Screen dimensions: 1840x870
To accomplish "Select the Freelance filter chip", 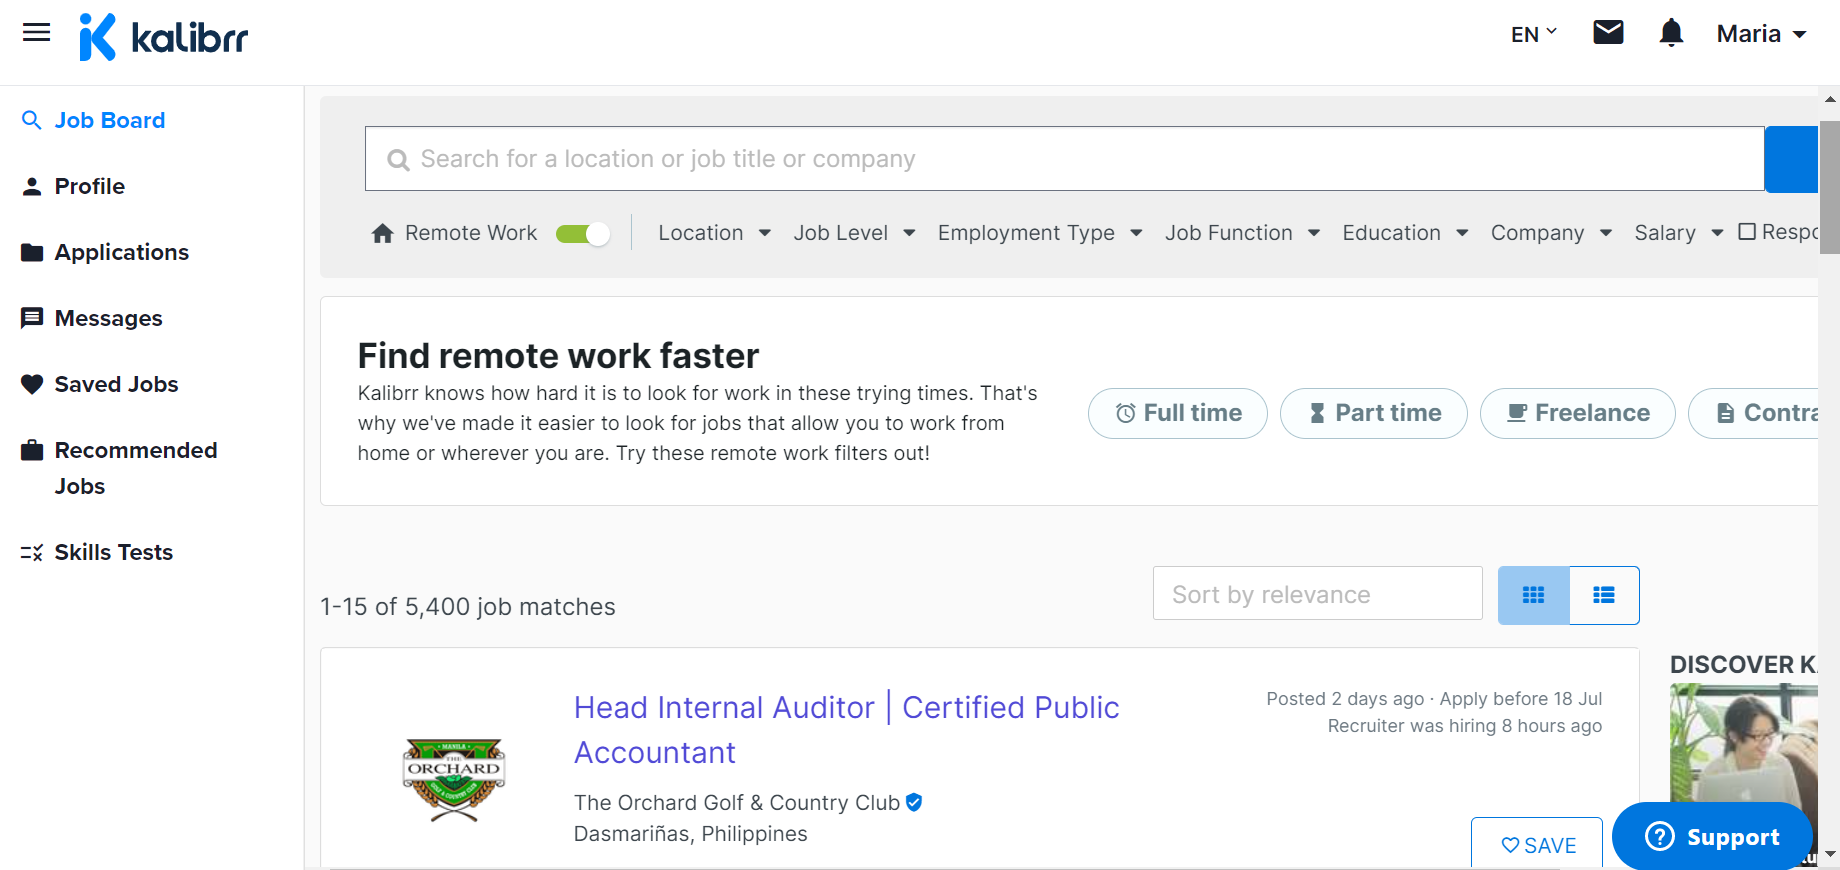I will [x=1578, y=413].
